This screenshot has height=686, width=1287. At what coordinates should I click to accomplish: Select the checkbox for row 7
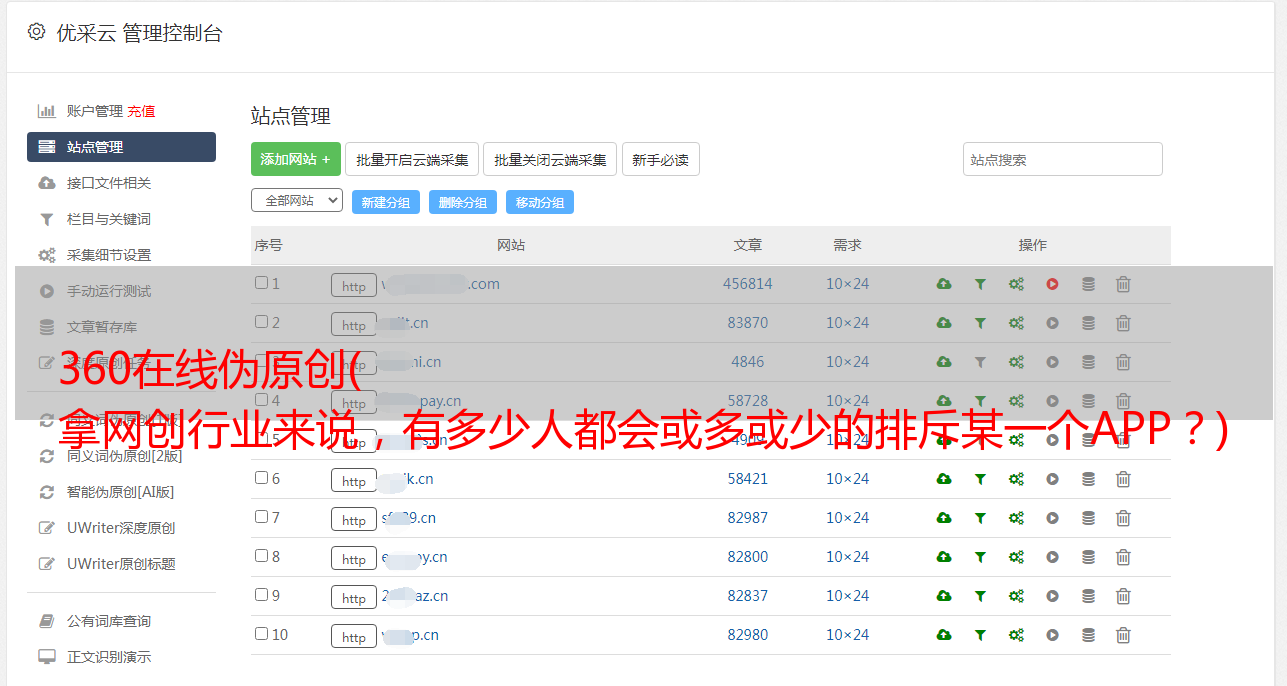click(x=261, y=517)
